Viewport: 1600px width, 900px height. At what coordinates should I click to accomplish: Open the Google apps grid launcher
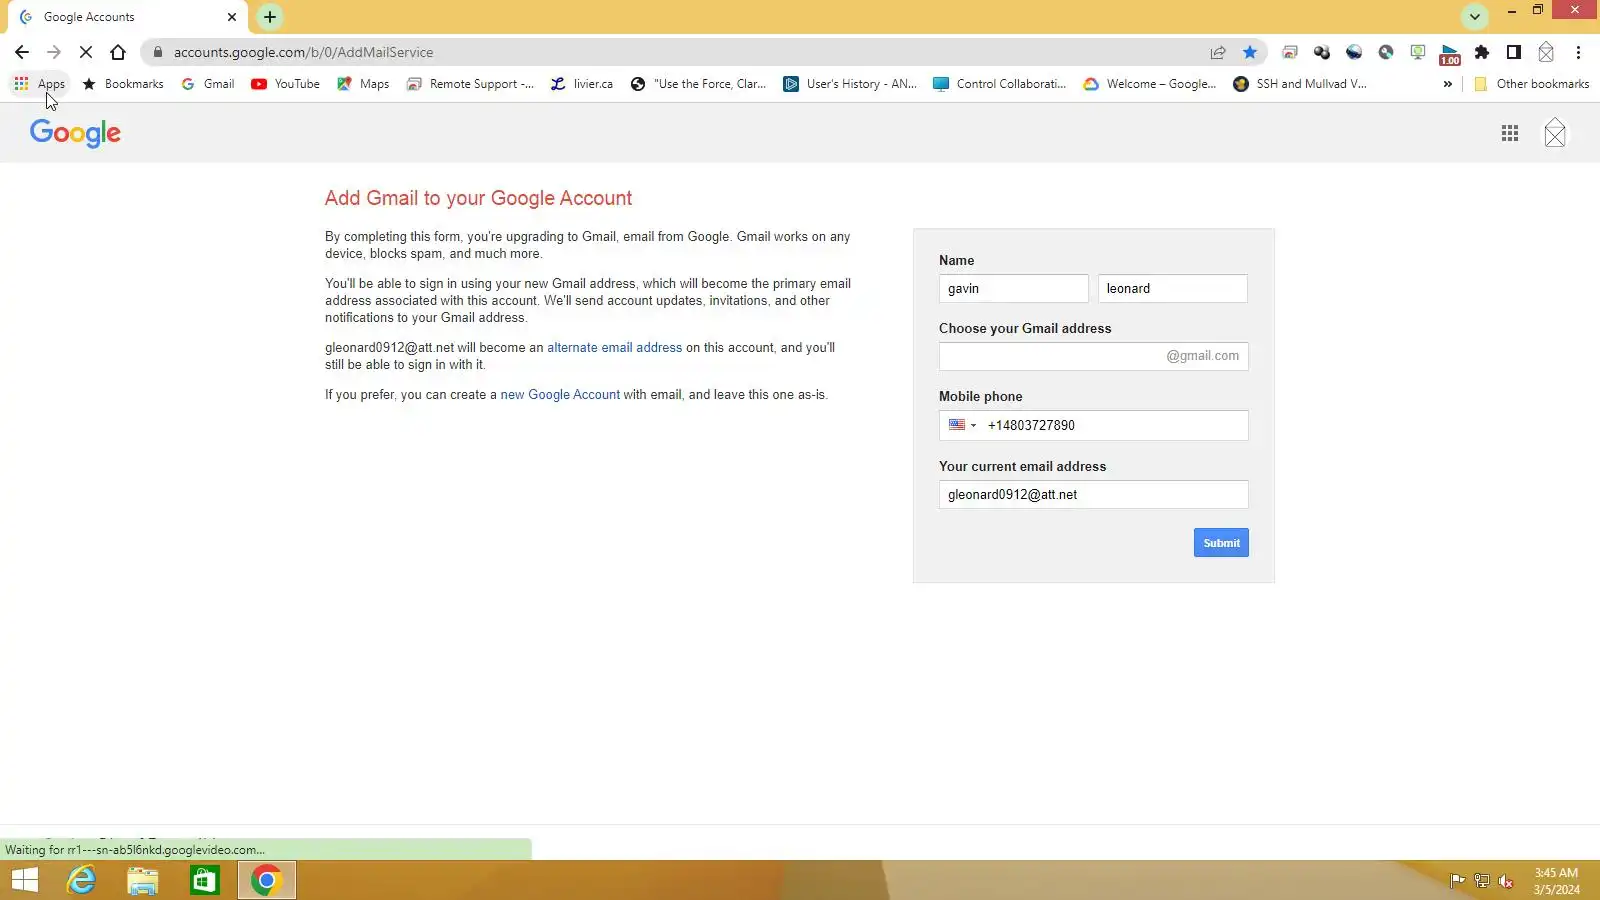click(1510, 133)
